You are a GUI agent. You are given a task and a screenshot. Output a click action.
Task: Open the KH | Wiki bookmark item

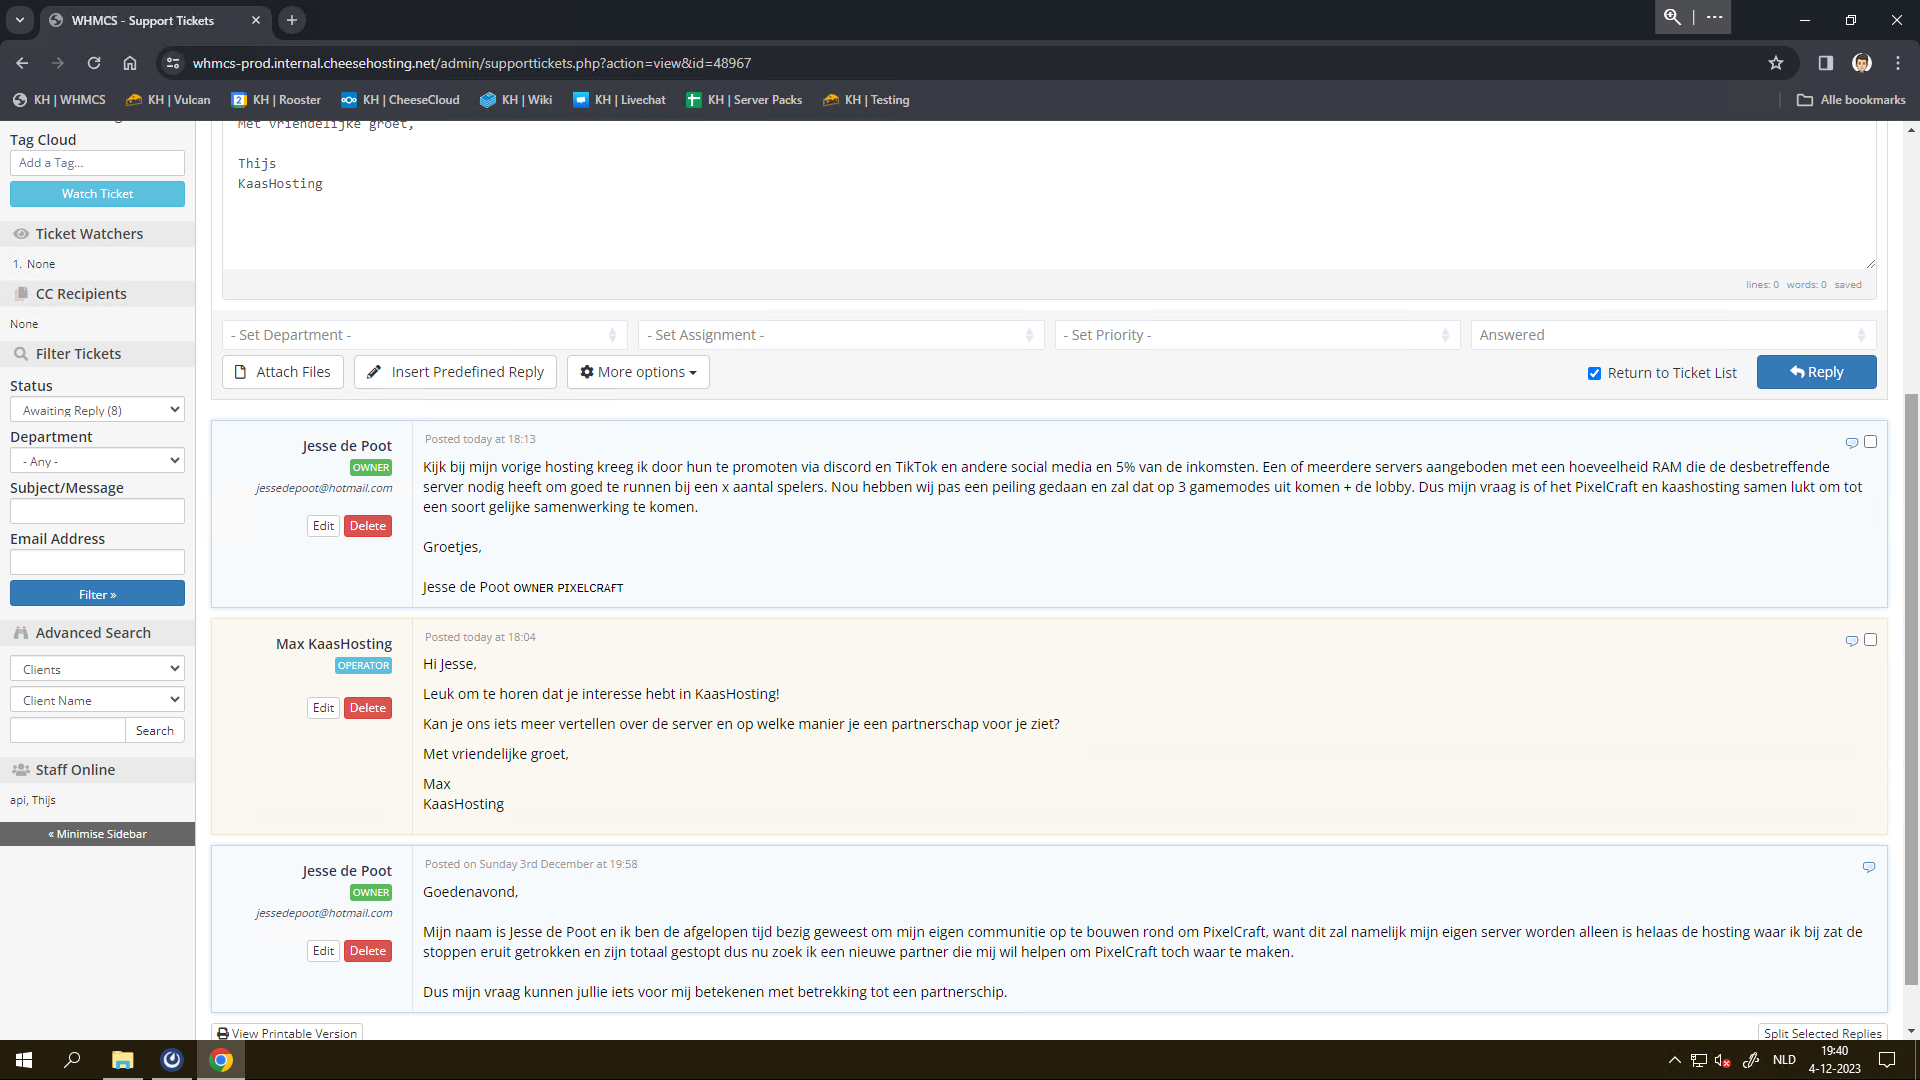[516, 100]
